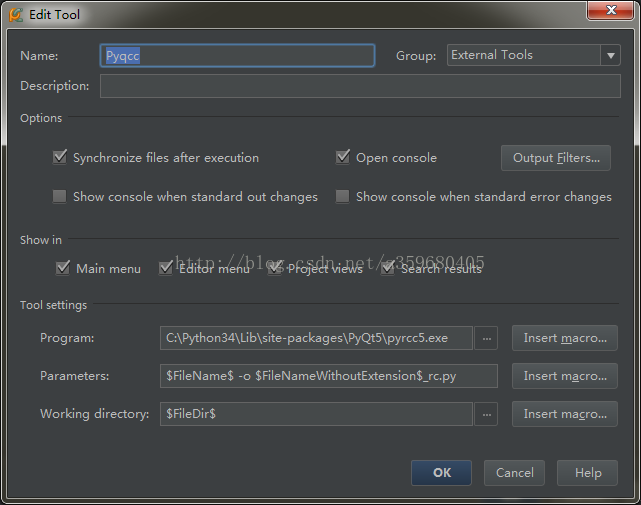Click the Parameters input field
Viewport: 641px width, 505px height.
pos(329,376)
